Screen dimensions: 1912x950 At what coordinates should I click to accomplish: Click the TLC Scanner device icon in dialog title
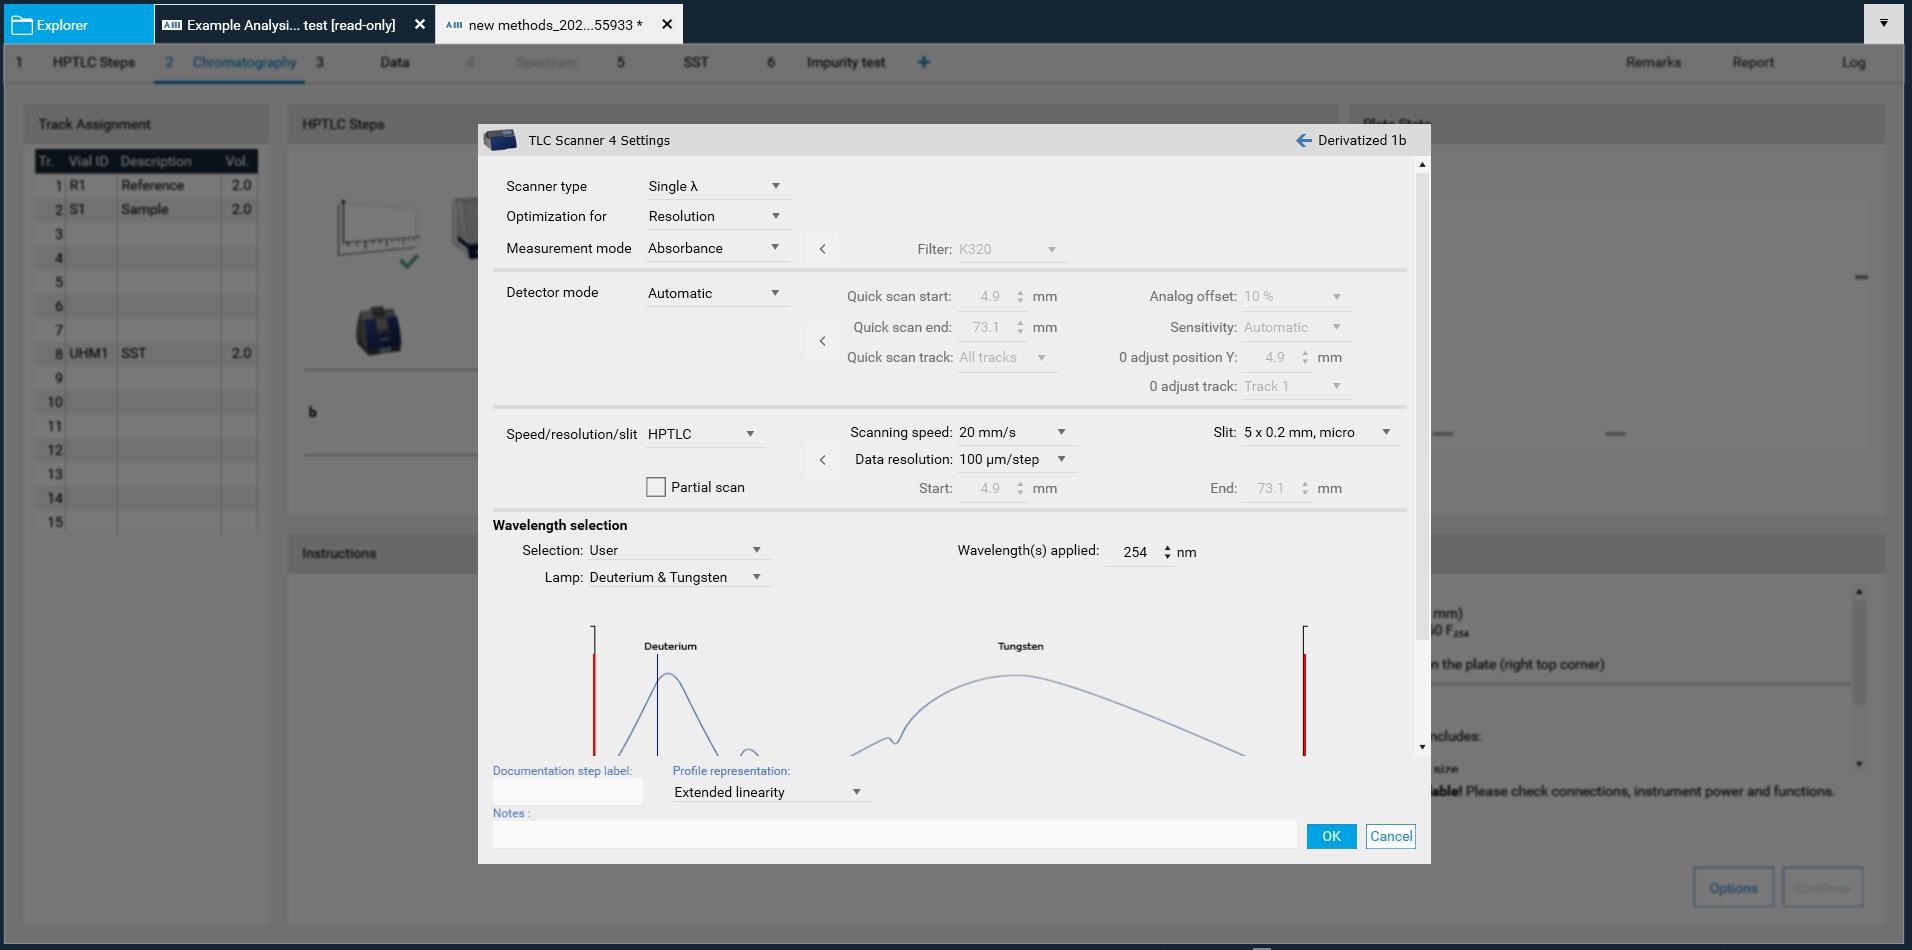point(500,140)
